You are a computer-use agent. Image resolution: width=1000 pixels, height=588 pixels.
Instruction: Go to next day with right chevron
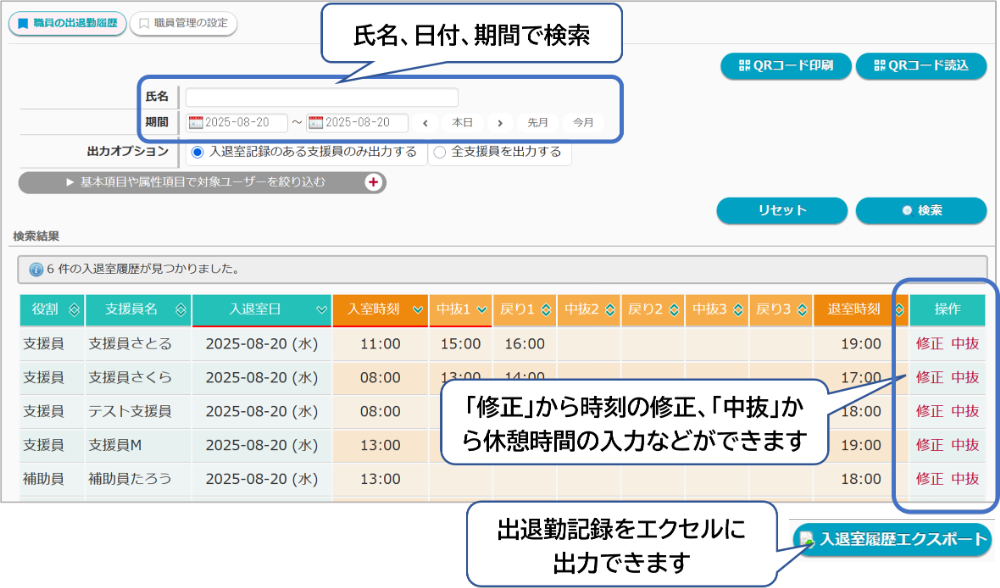500,123
